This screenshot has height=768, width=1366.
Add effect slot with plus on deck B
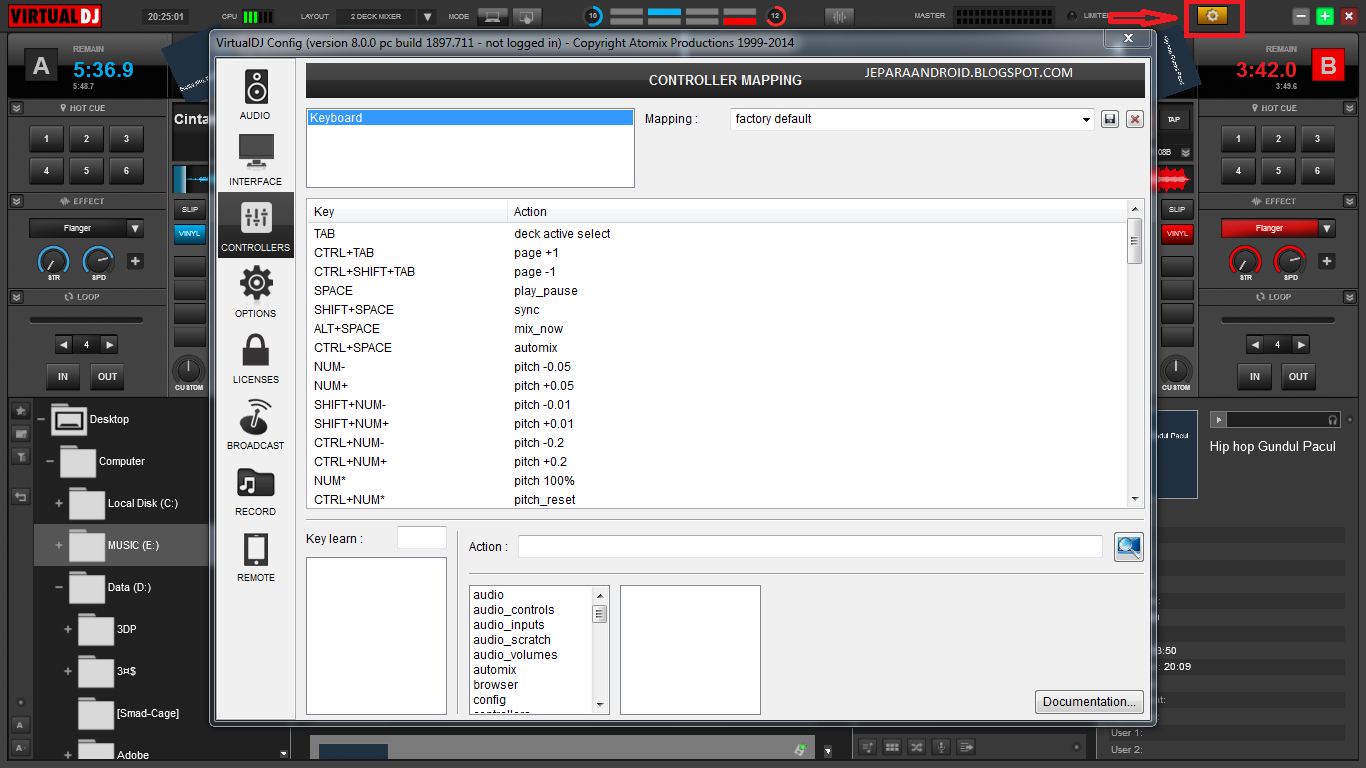(x=1327, y=262)
